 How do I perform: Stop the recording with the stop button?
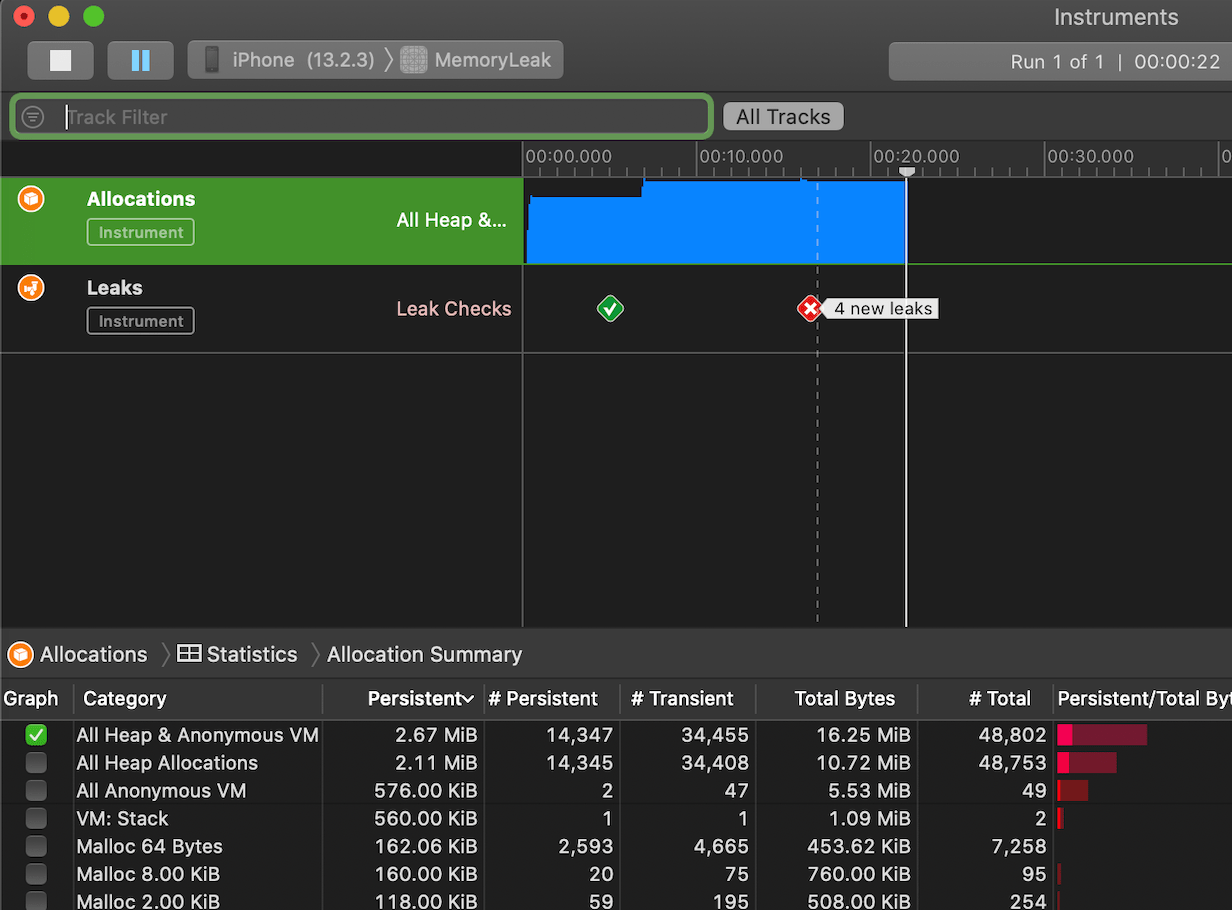coord(61,60)
